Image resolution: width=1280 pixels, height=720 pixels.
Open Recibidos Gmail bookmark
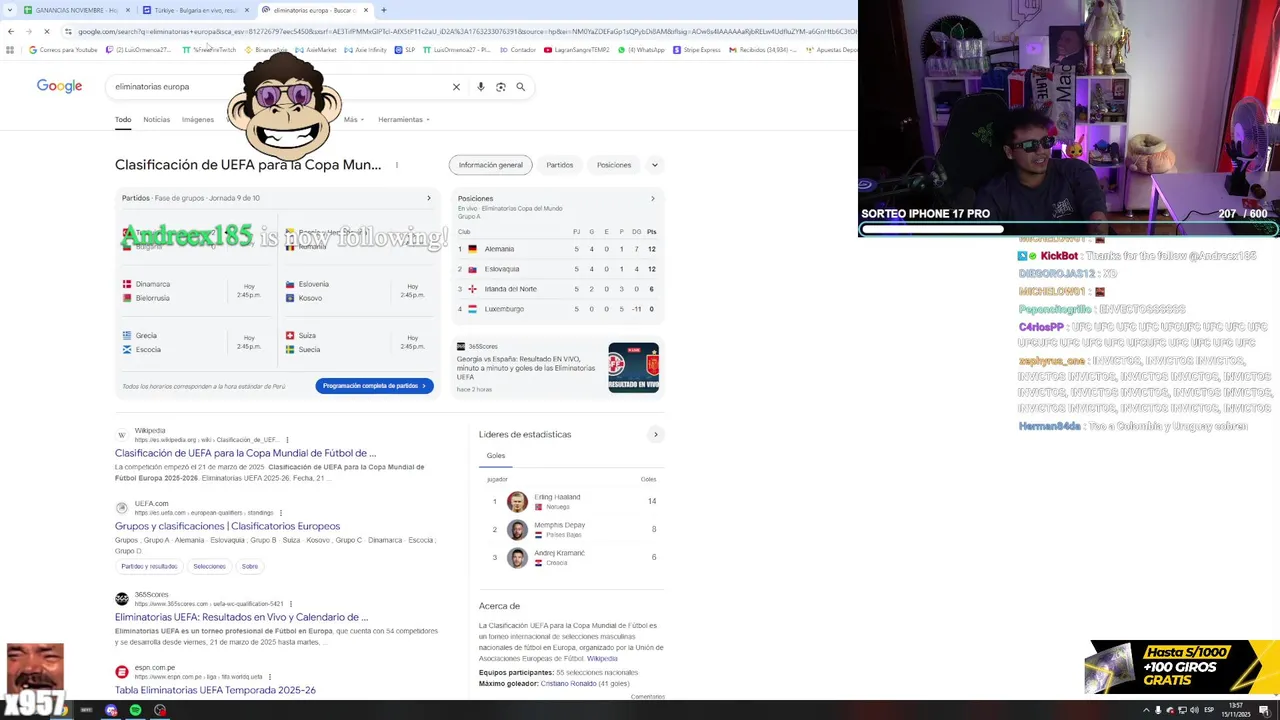[x=762, y=50]
